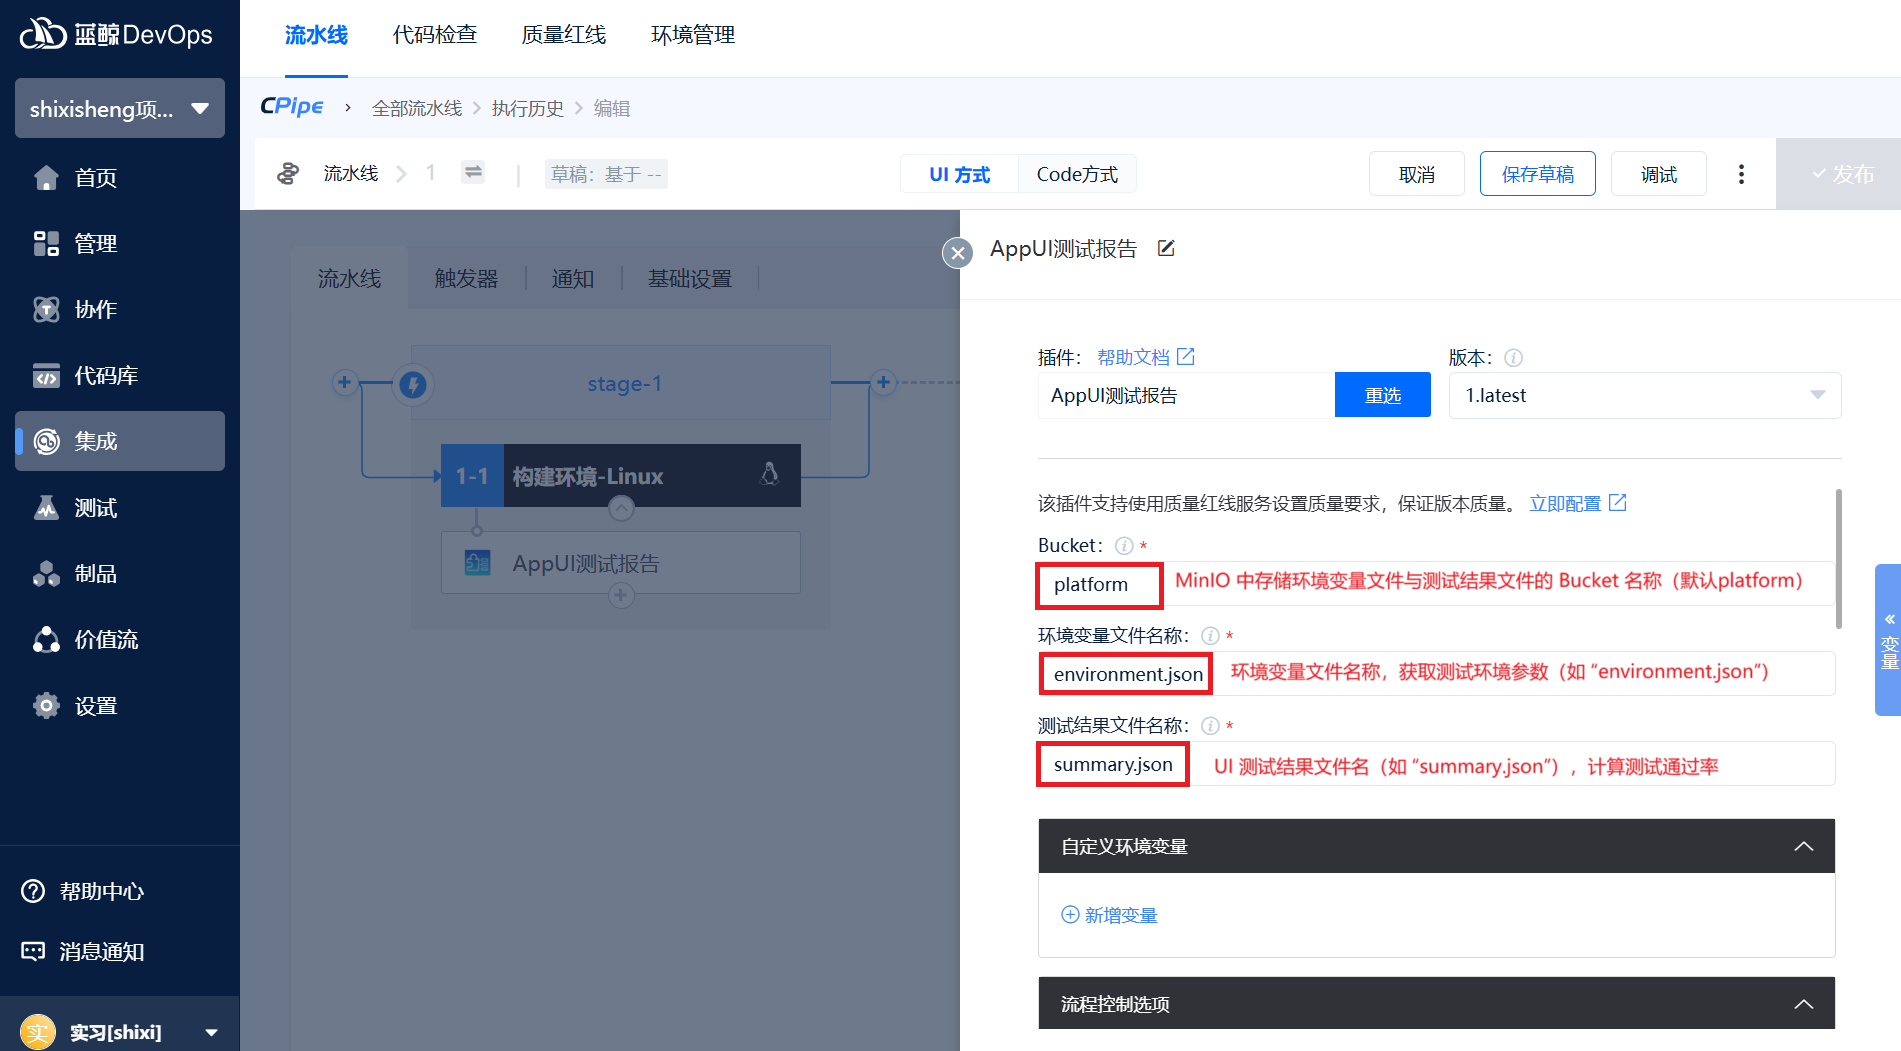The image size is (1901, 1051).
Task: Open the three-dot more actions menu
Action: click(1741, 174)
